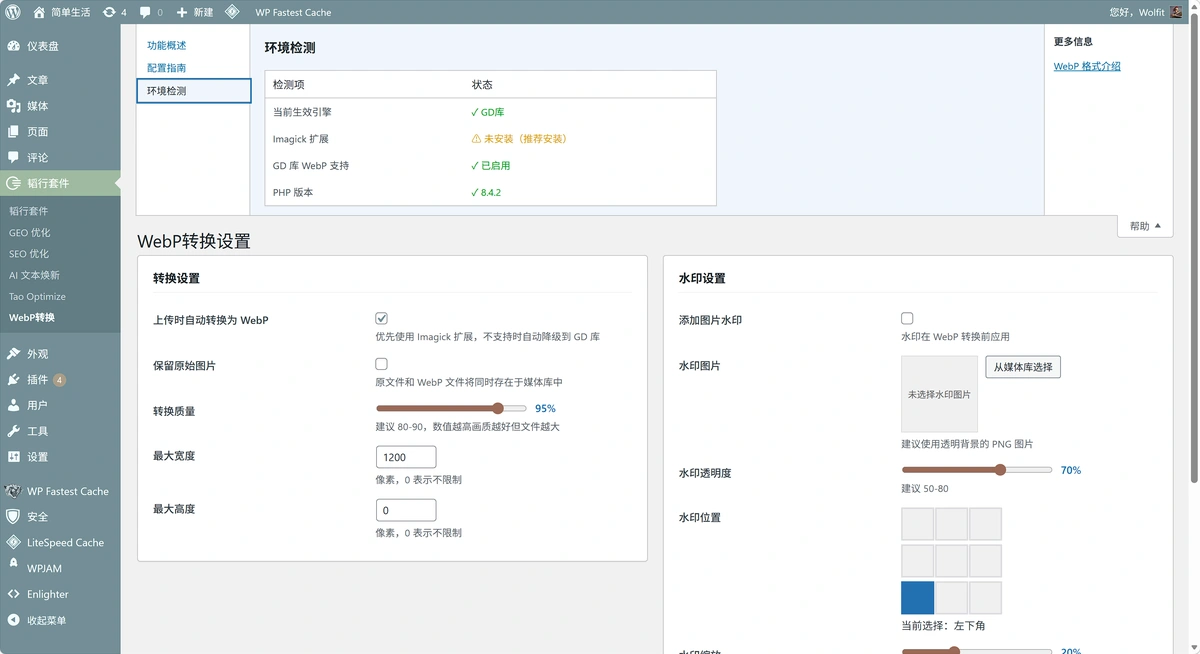The width and height of the screenshot is (1200, 654).
Task: Click the 最大宽度 input field
Action: pos(405,456)
